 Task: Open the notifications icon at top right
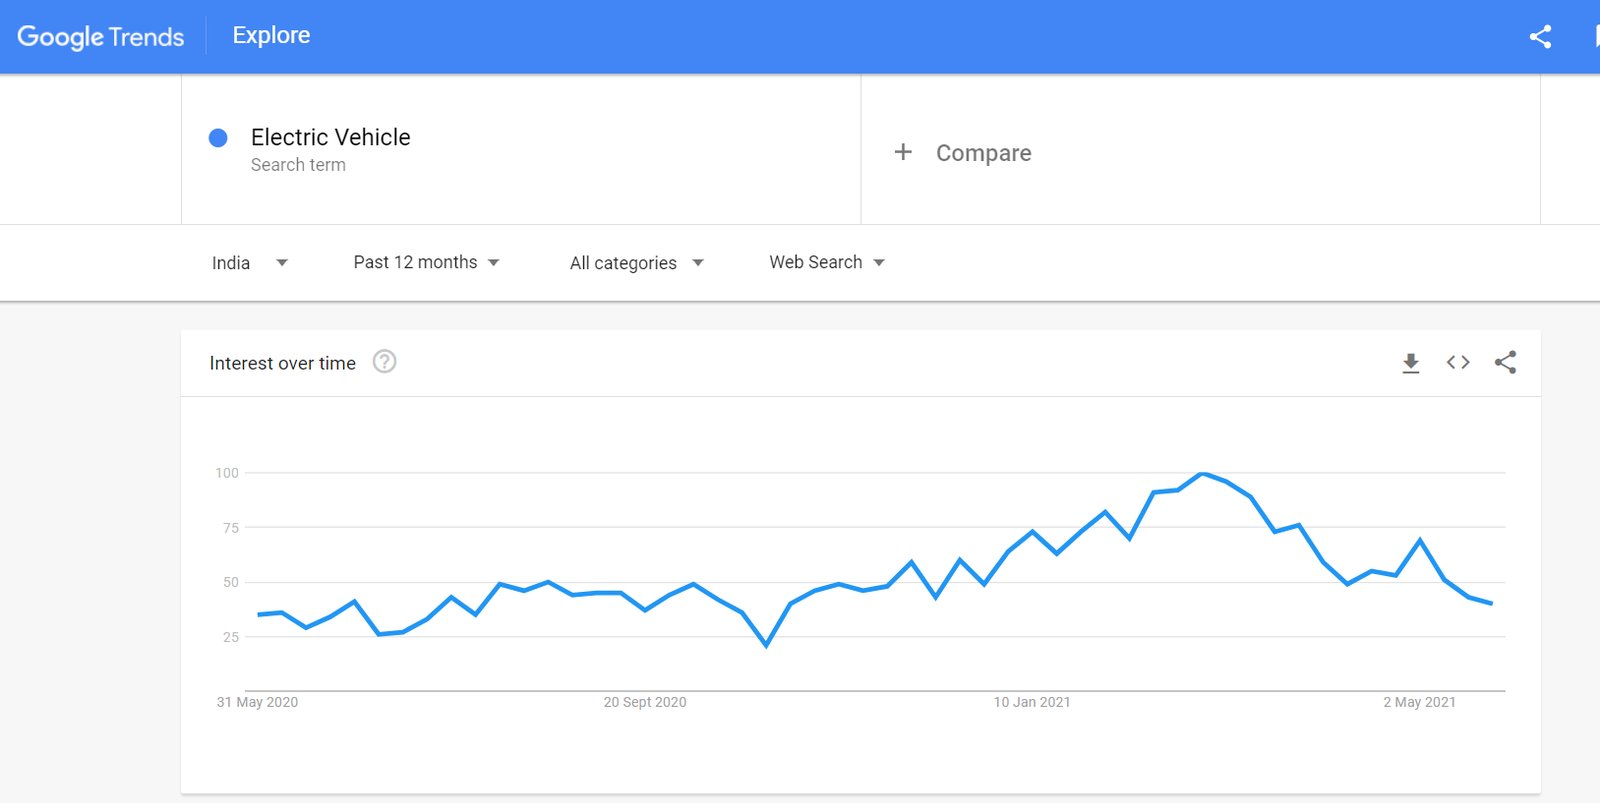click(1596, 36)
